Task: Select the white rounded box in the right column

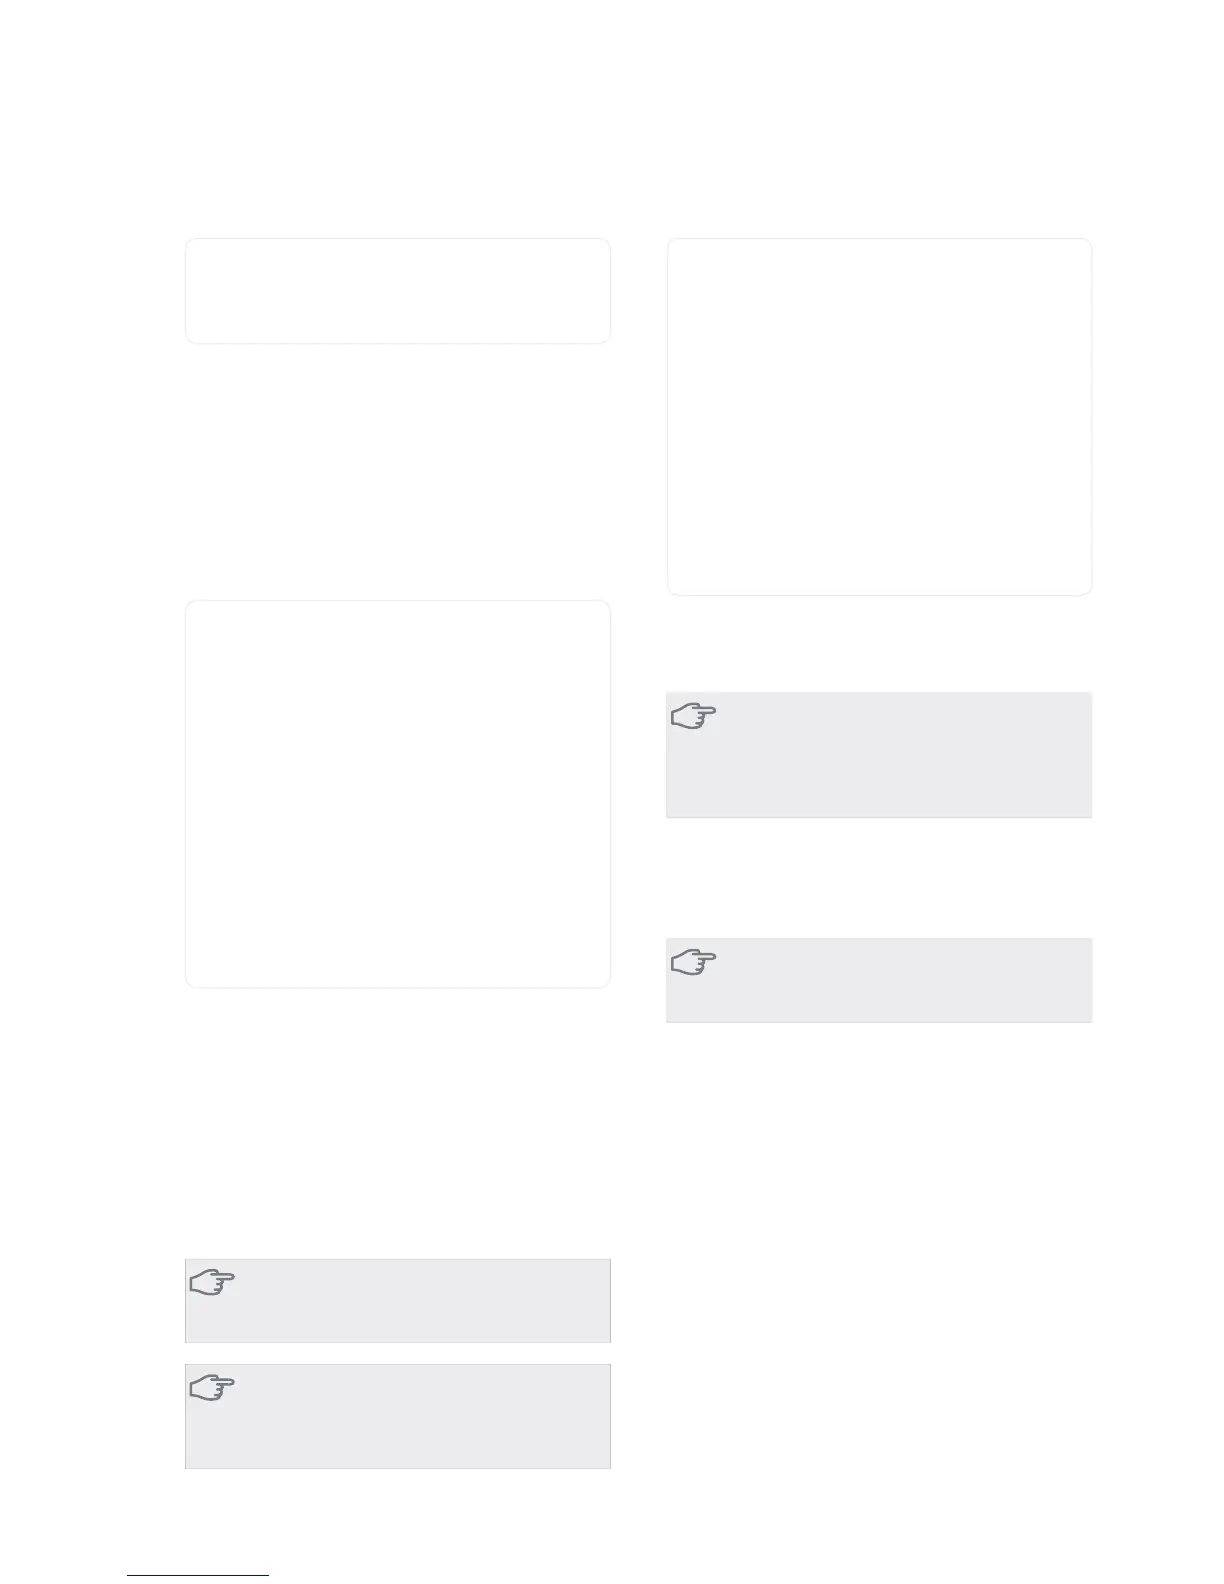Action: pyautogui.click(x=879, y=417)
